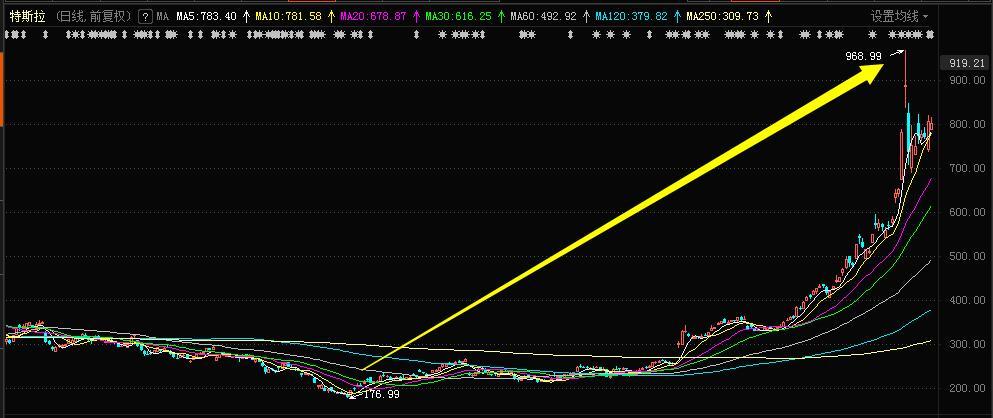The height and width of the screenshot is (418, 993).
Task: Open the 日线, 前复权 period selector
Action: click(92, 16)
